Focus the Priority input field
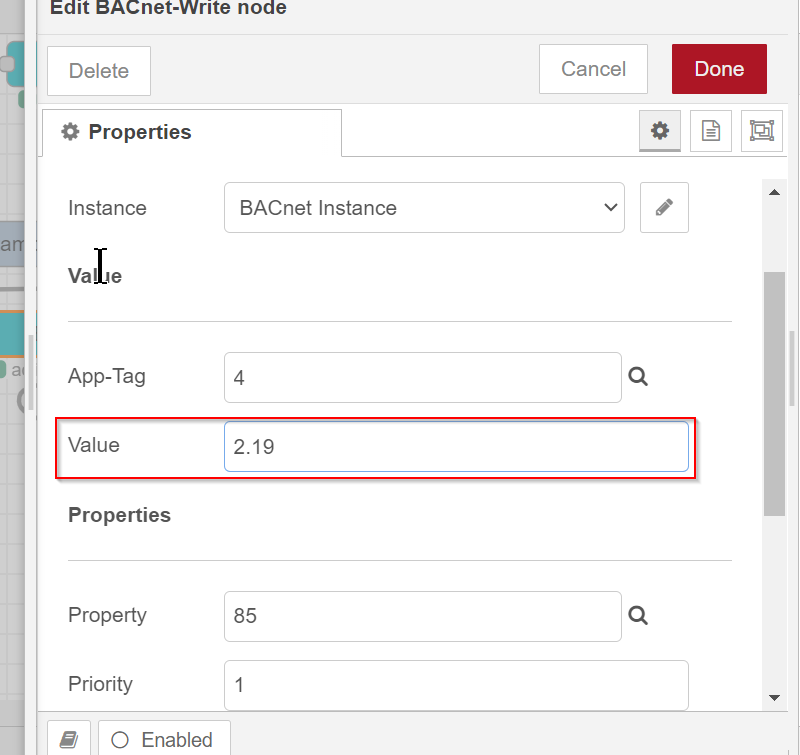The height and width of the screenshot is (755, 800). 456,685
